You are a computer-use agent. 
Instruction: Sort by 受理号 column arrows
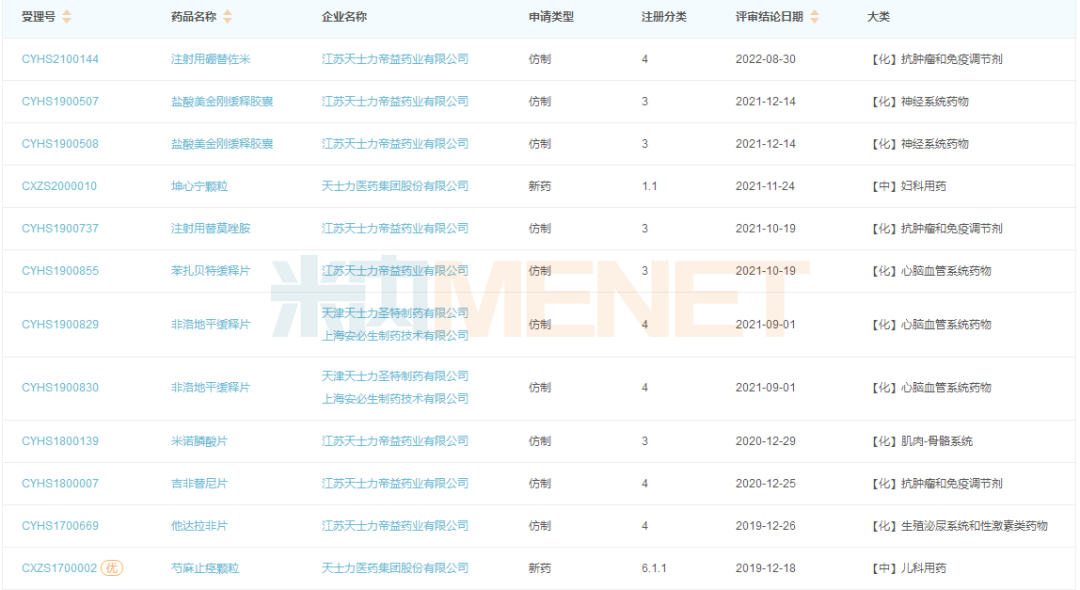coord(67,17)
